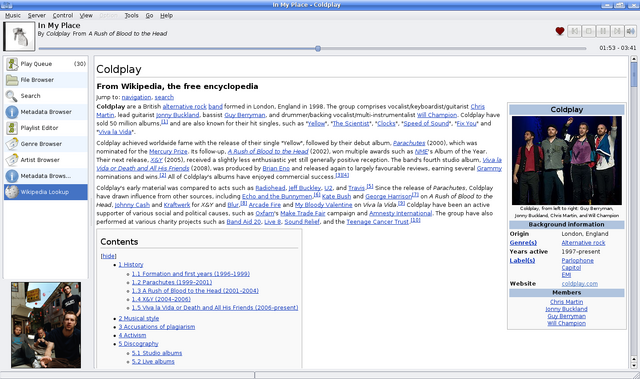The image size is (640, 379).
Task: Click the Coldplay band photo in sidebar
Action: [46, 325]
